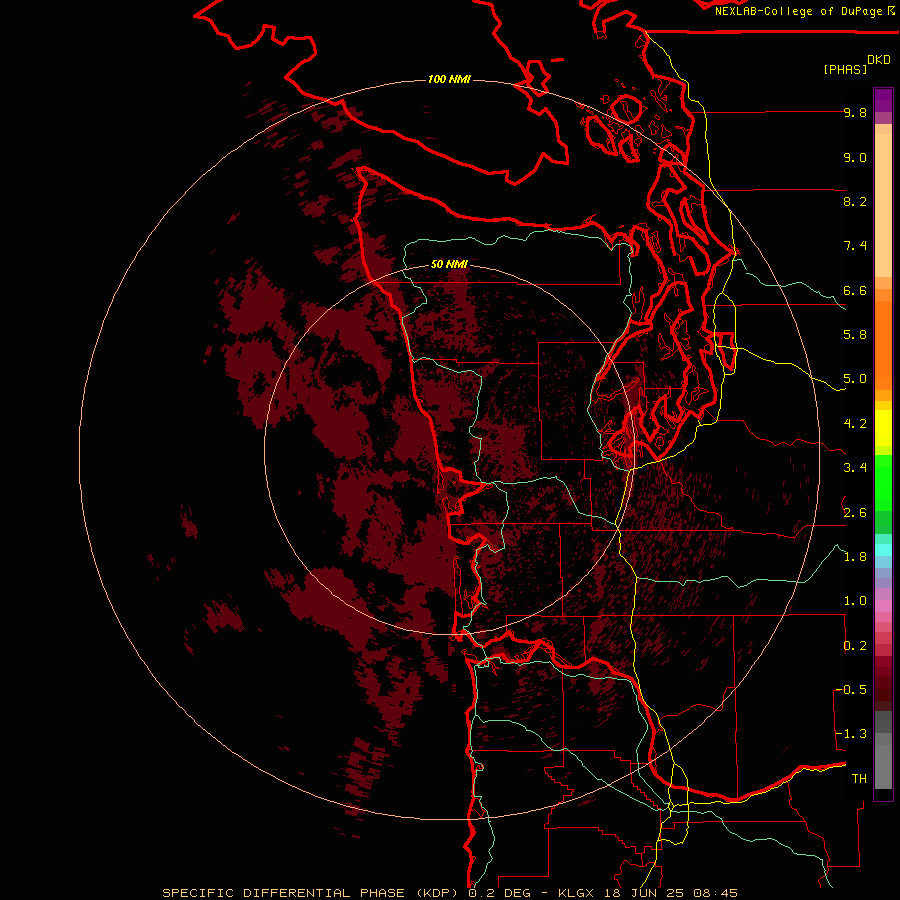Click the 0.2 scale value
The height and width of the screenshot is (900, 900).
[x=855, y=646]
